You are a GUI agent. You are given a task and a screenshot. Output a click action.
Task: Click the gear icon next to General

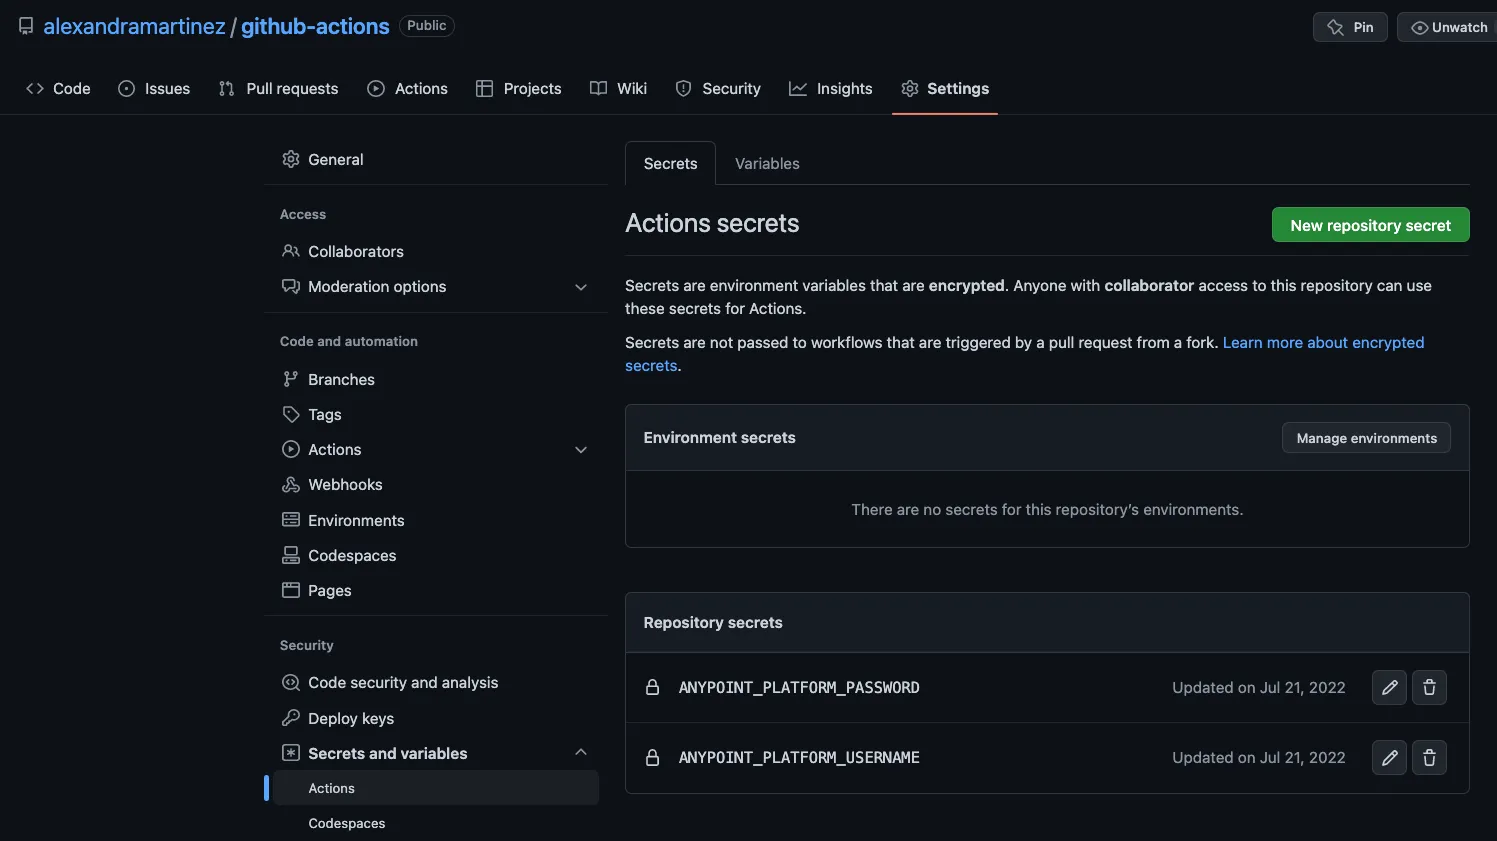click(291, 159)
